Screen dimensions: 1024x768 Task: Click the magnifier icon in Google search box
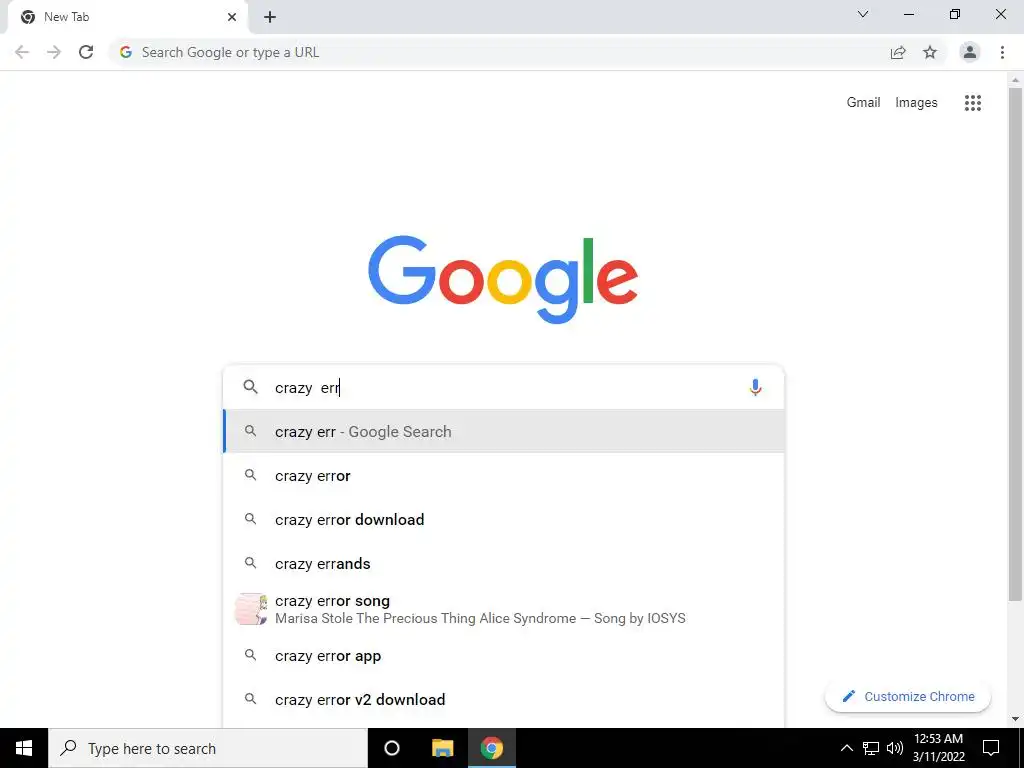pos(251,387)
